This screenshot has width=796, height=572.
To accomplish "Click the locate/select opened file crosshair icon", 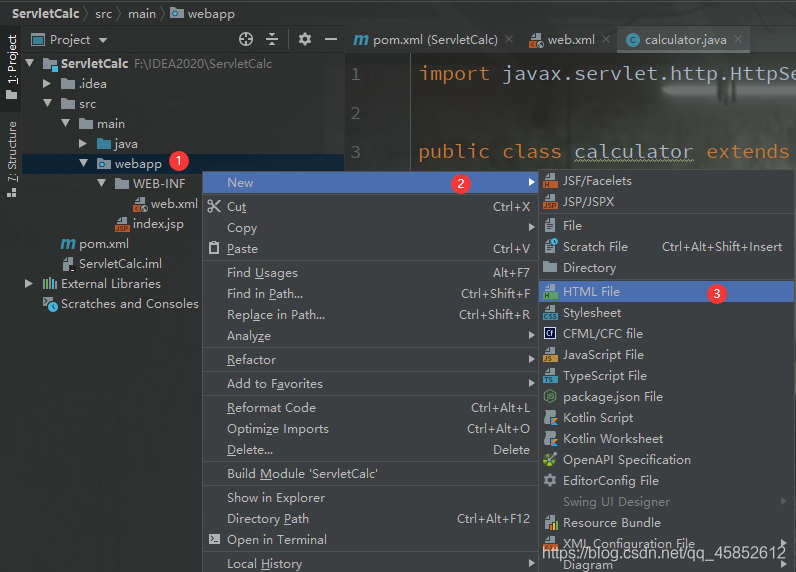I will [x=246, y=39].
